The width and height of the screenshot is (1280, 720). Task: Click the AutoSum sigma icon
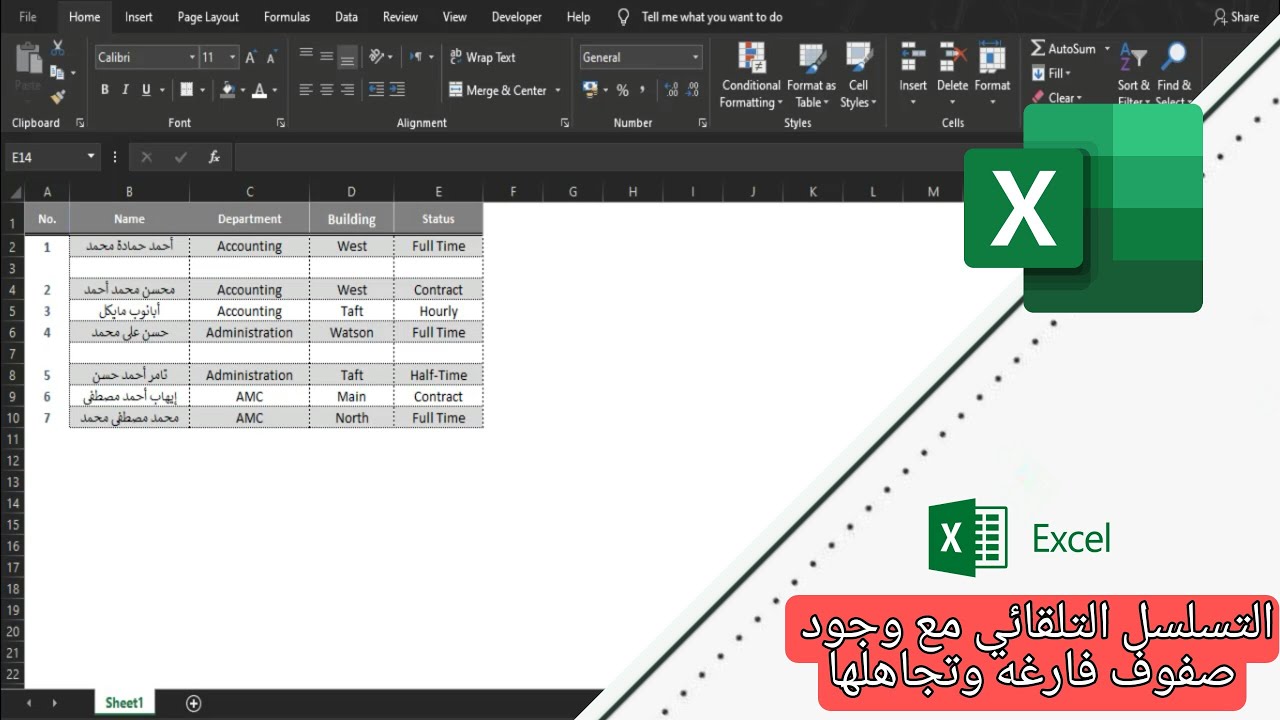[x=1038, y=48]
